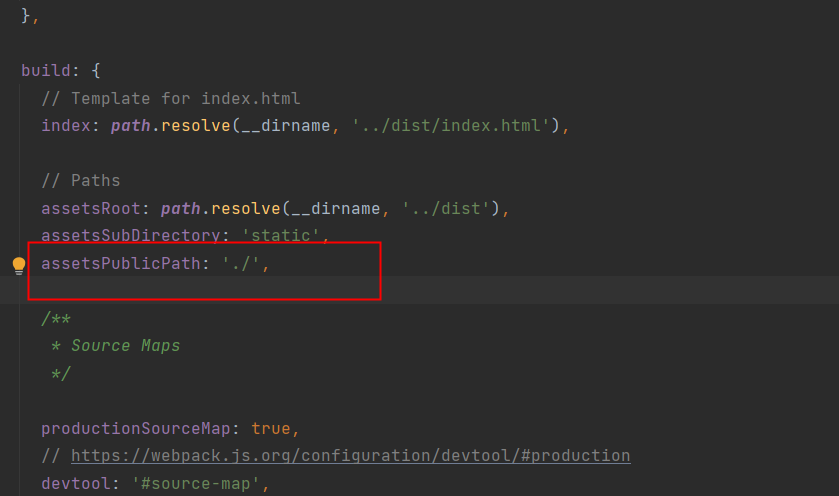Click the '#source-map' string value

tap(196, 483)
